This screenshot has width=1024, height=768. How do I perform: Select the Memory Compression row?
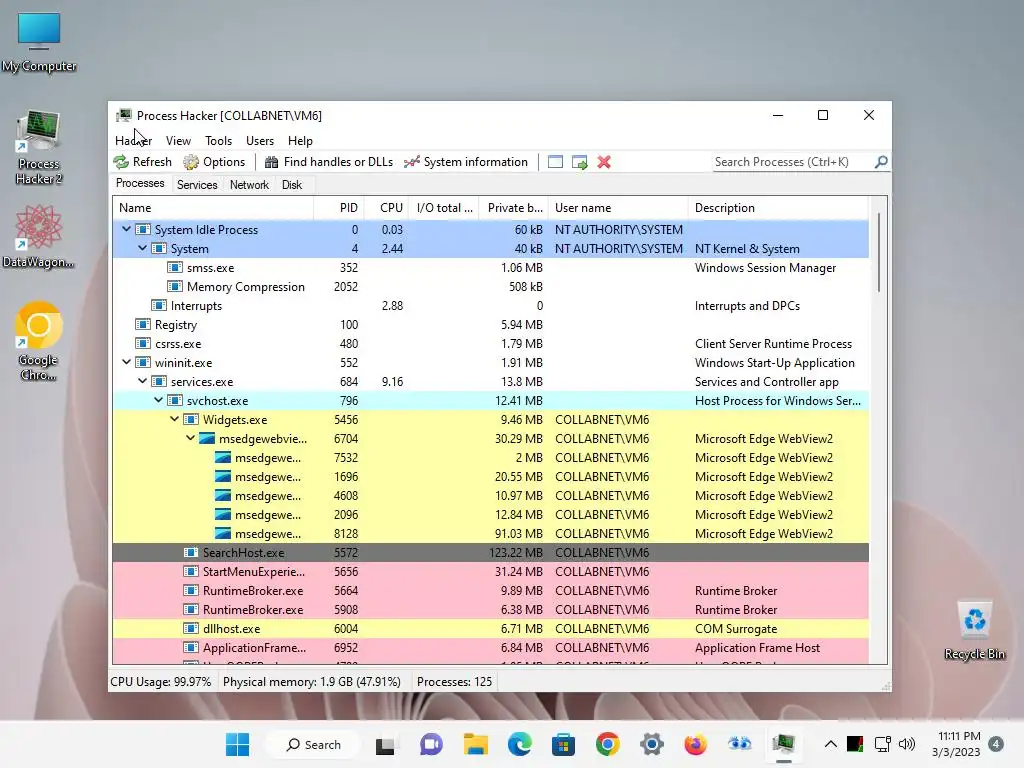tap(490, 287)
